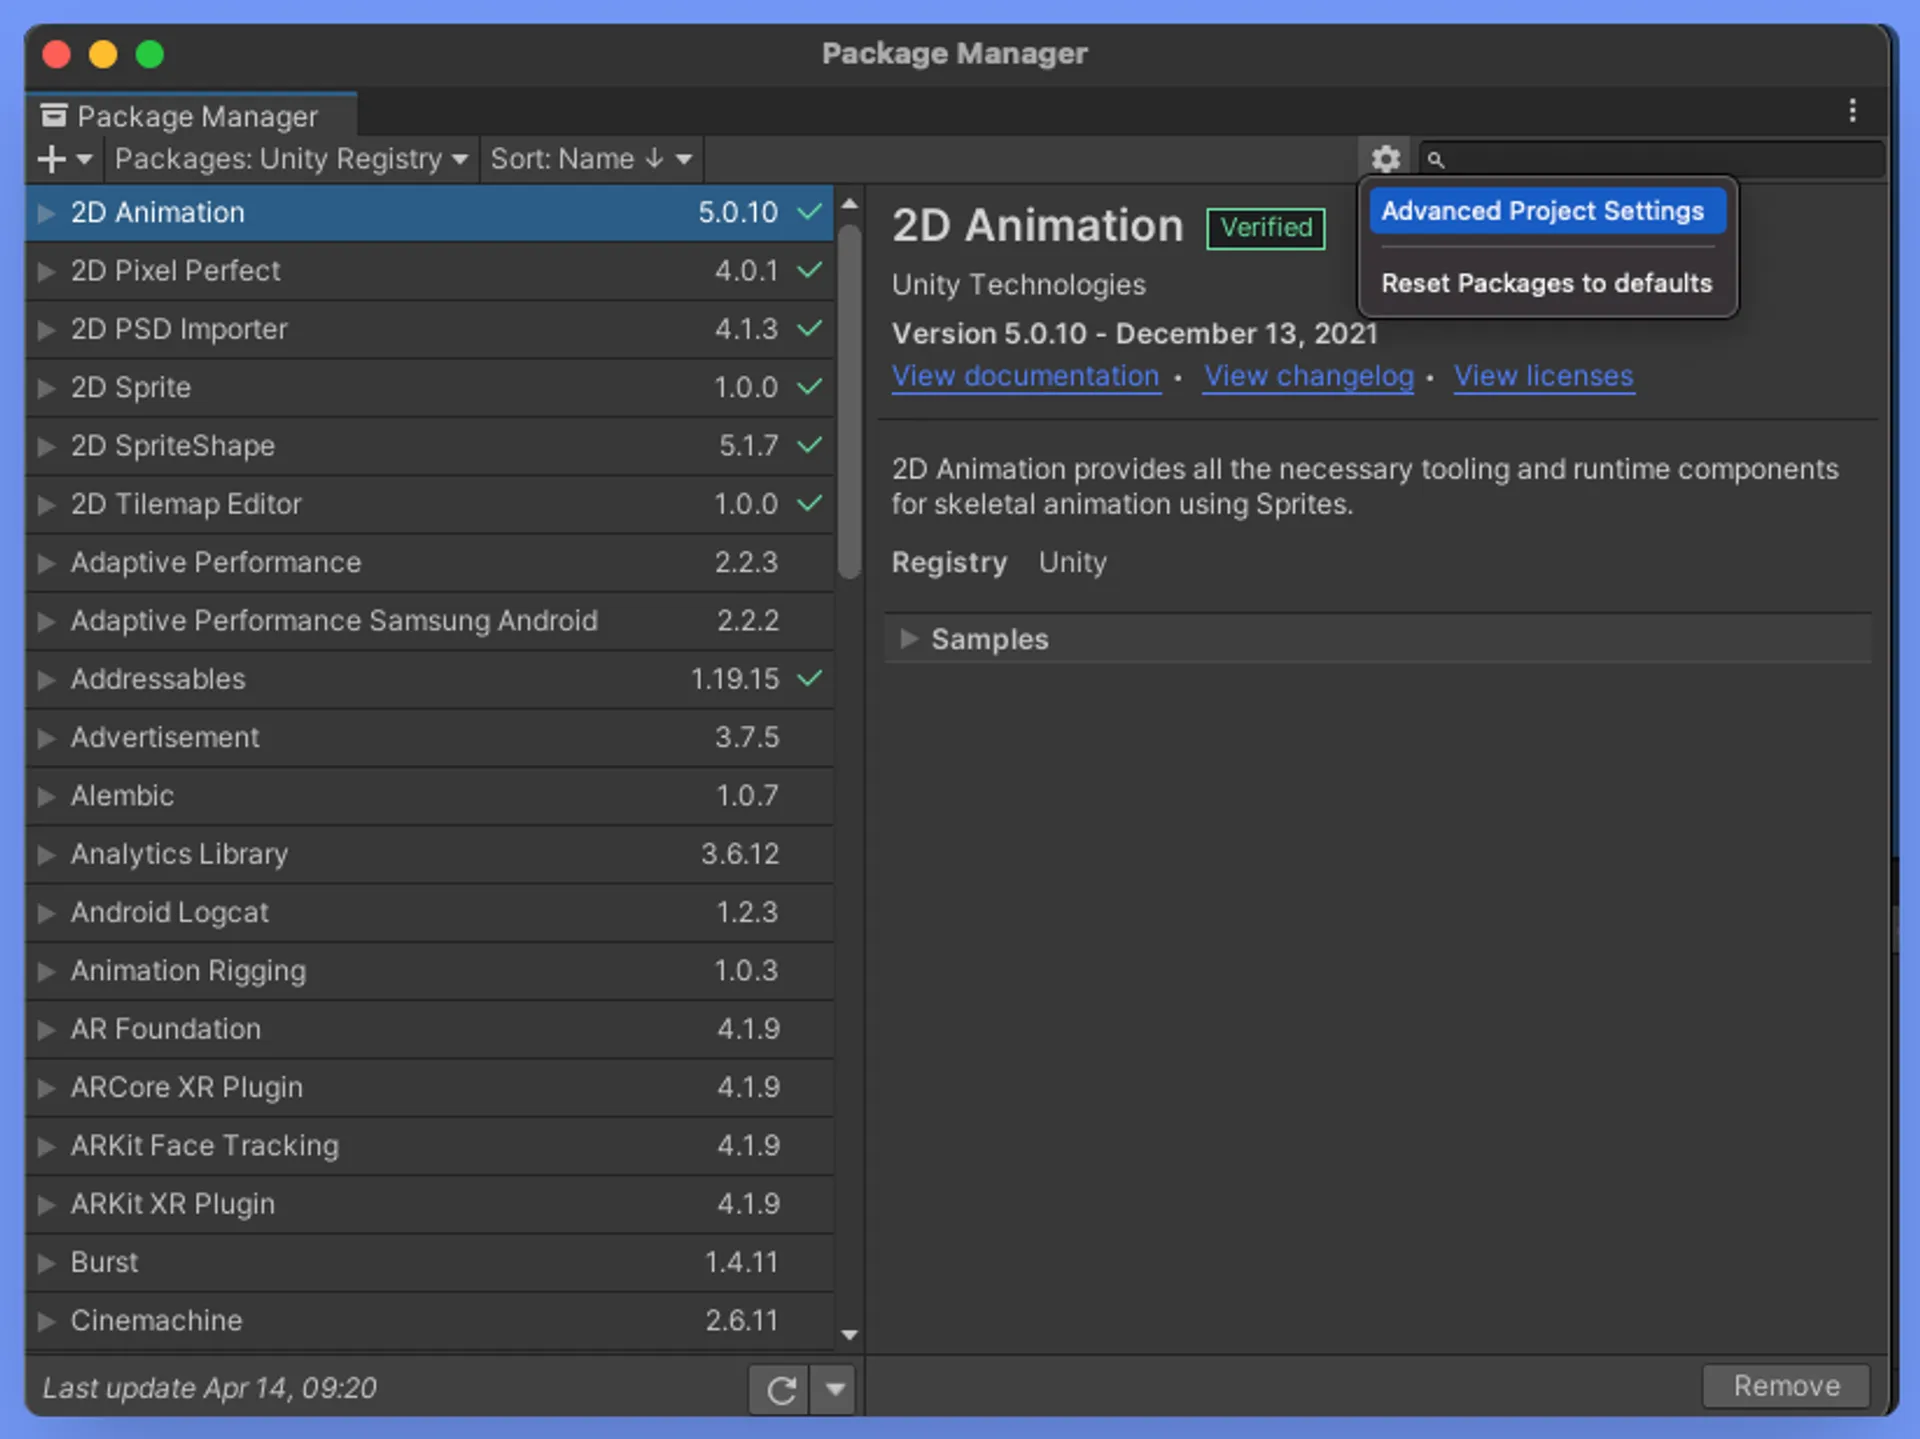Click the red close window button
Screen dimensions: 1920x1439
pos(57,54)
